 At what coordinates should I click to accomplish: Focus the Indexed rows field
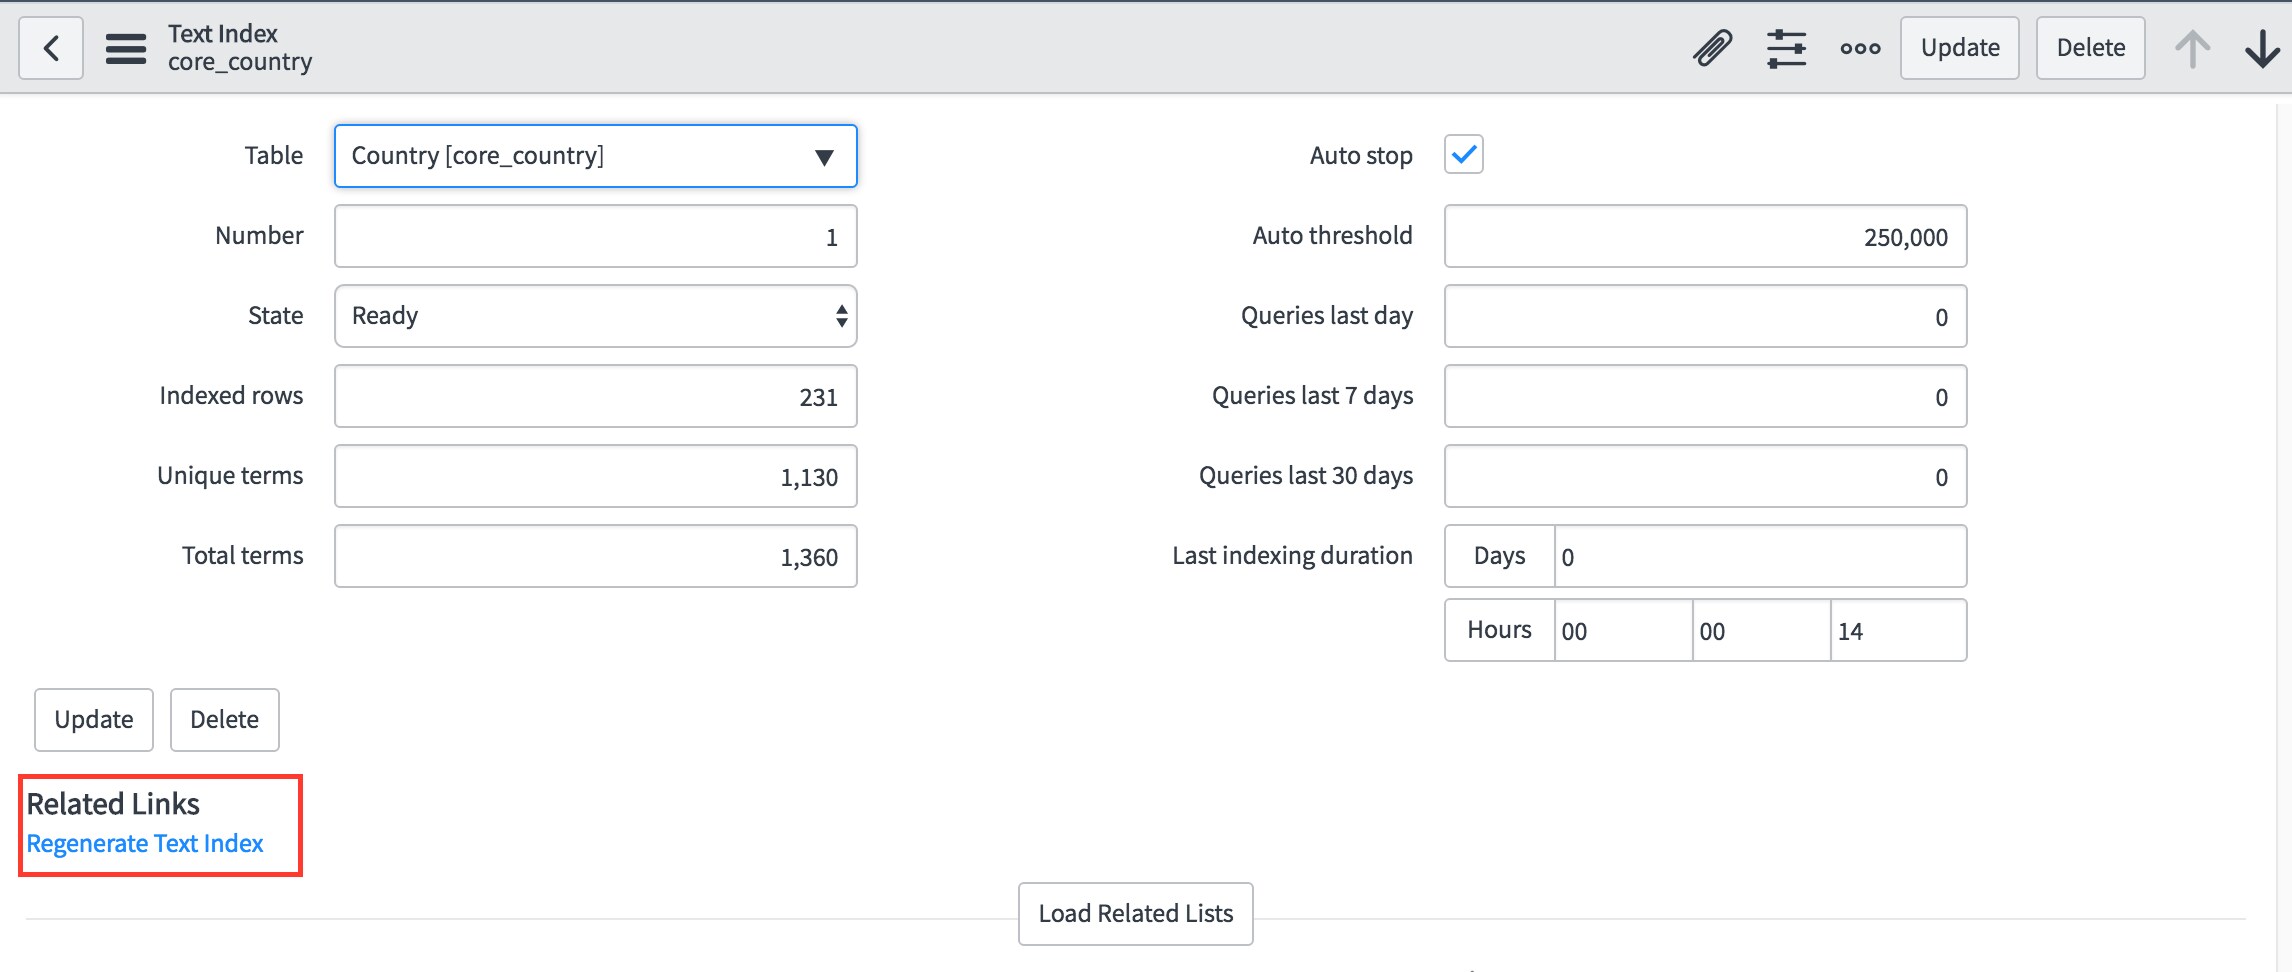coord(595,396)
